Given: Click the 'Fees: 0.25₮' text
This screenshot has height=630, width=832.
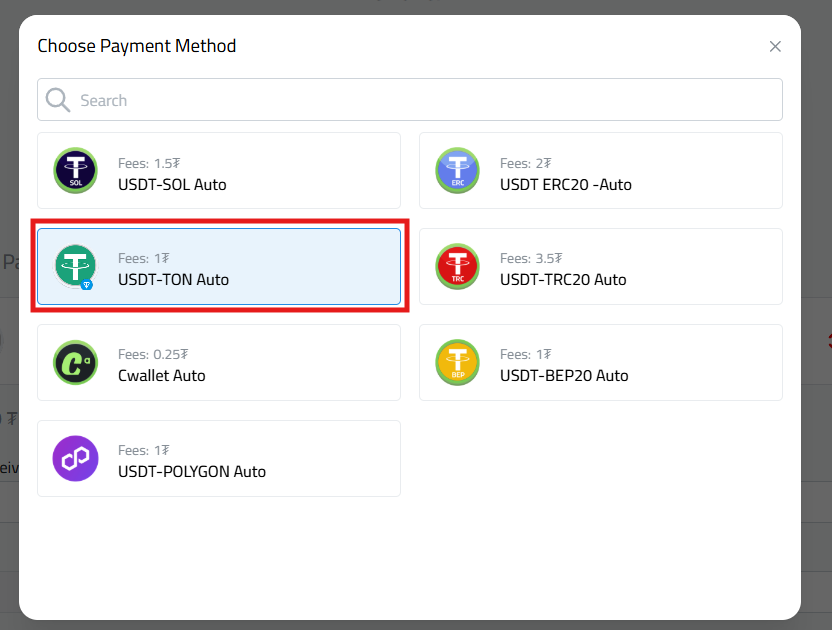Looking at the screenshot, I should point(153,354).
